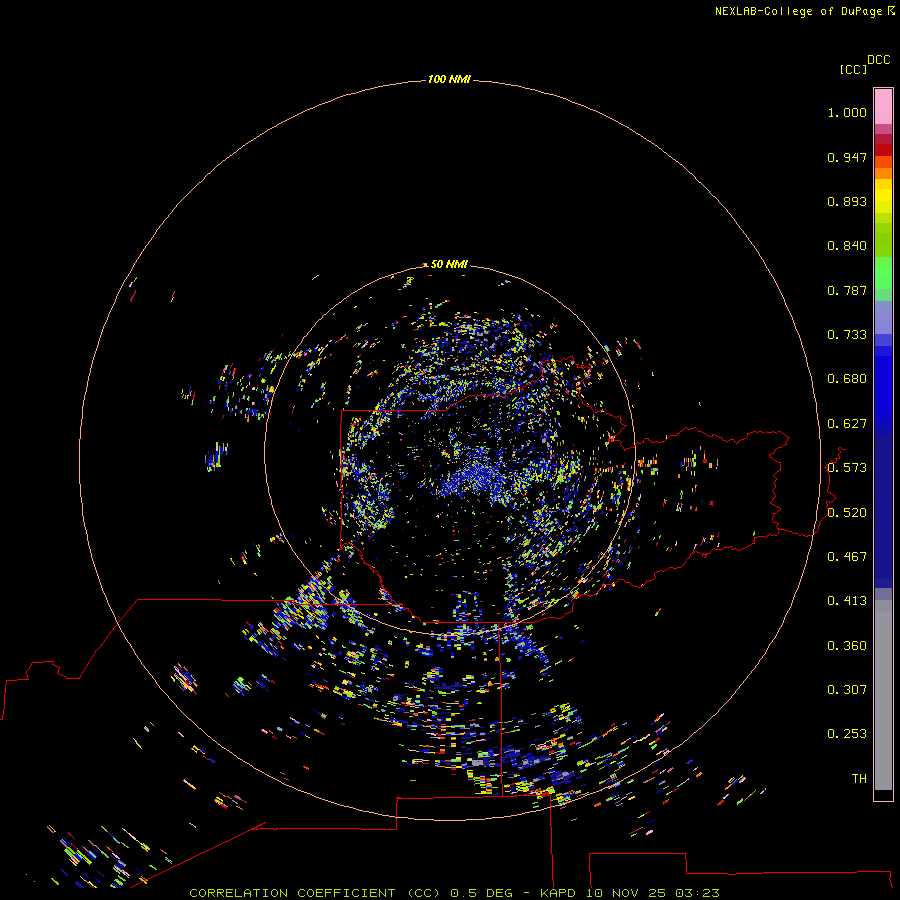
Task: Click the 0.307 legend value
Action: [847, 690]
